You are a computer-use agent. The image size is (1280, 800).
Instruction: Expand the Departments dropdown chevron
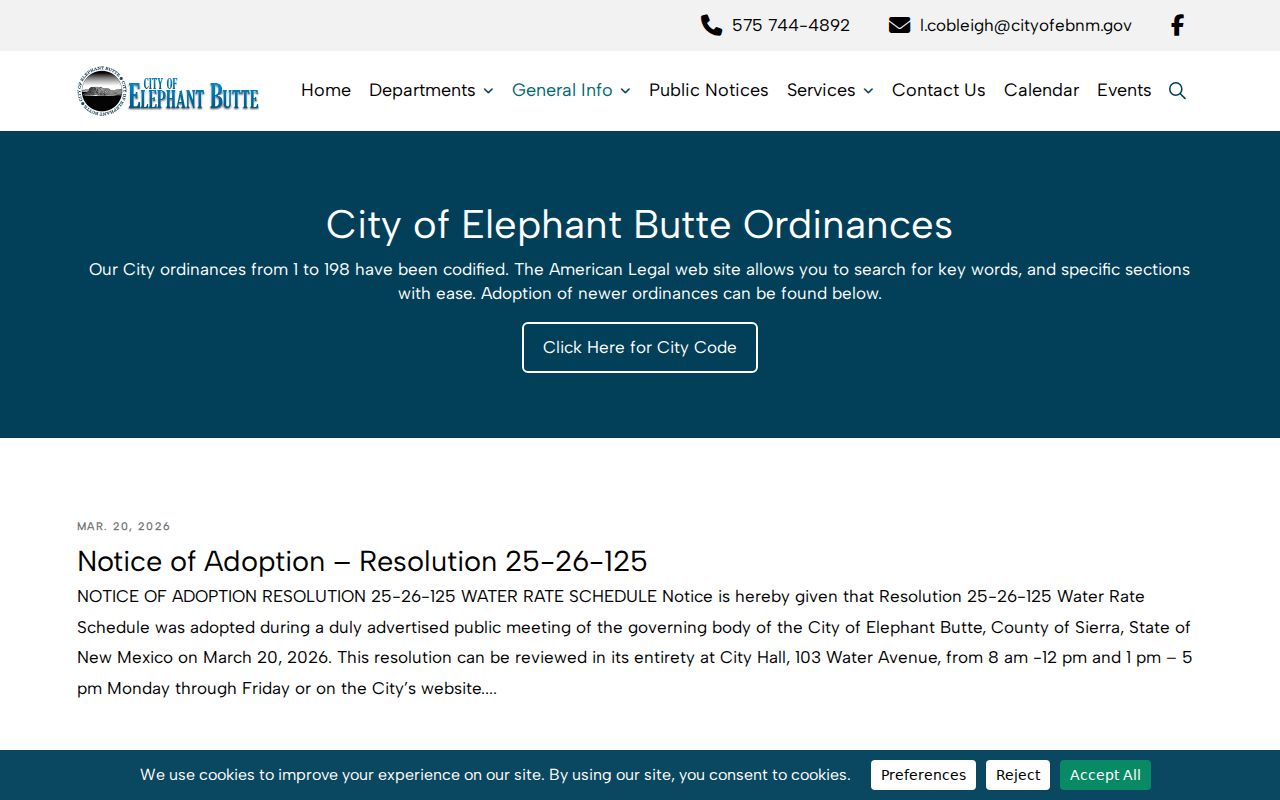tap(488, 91)
